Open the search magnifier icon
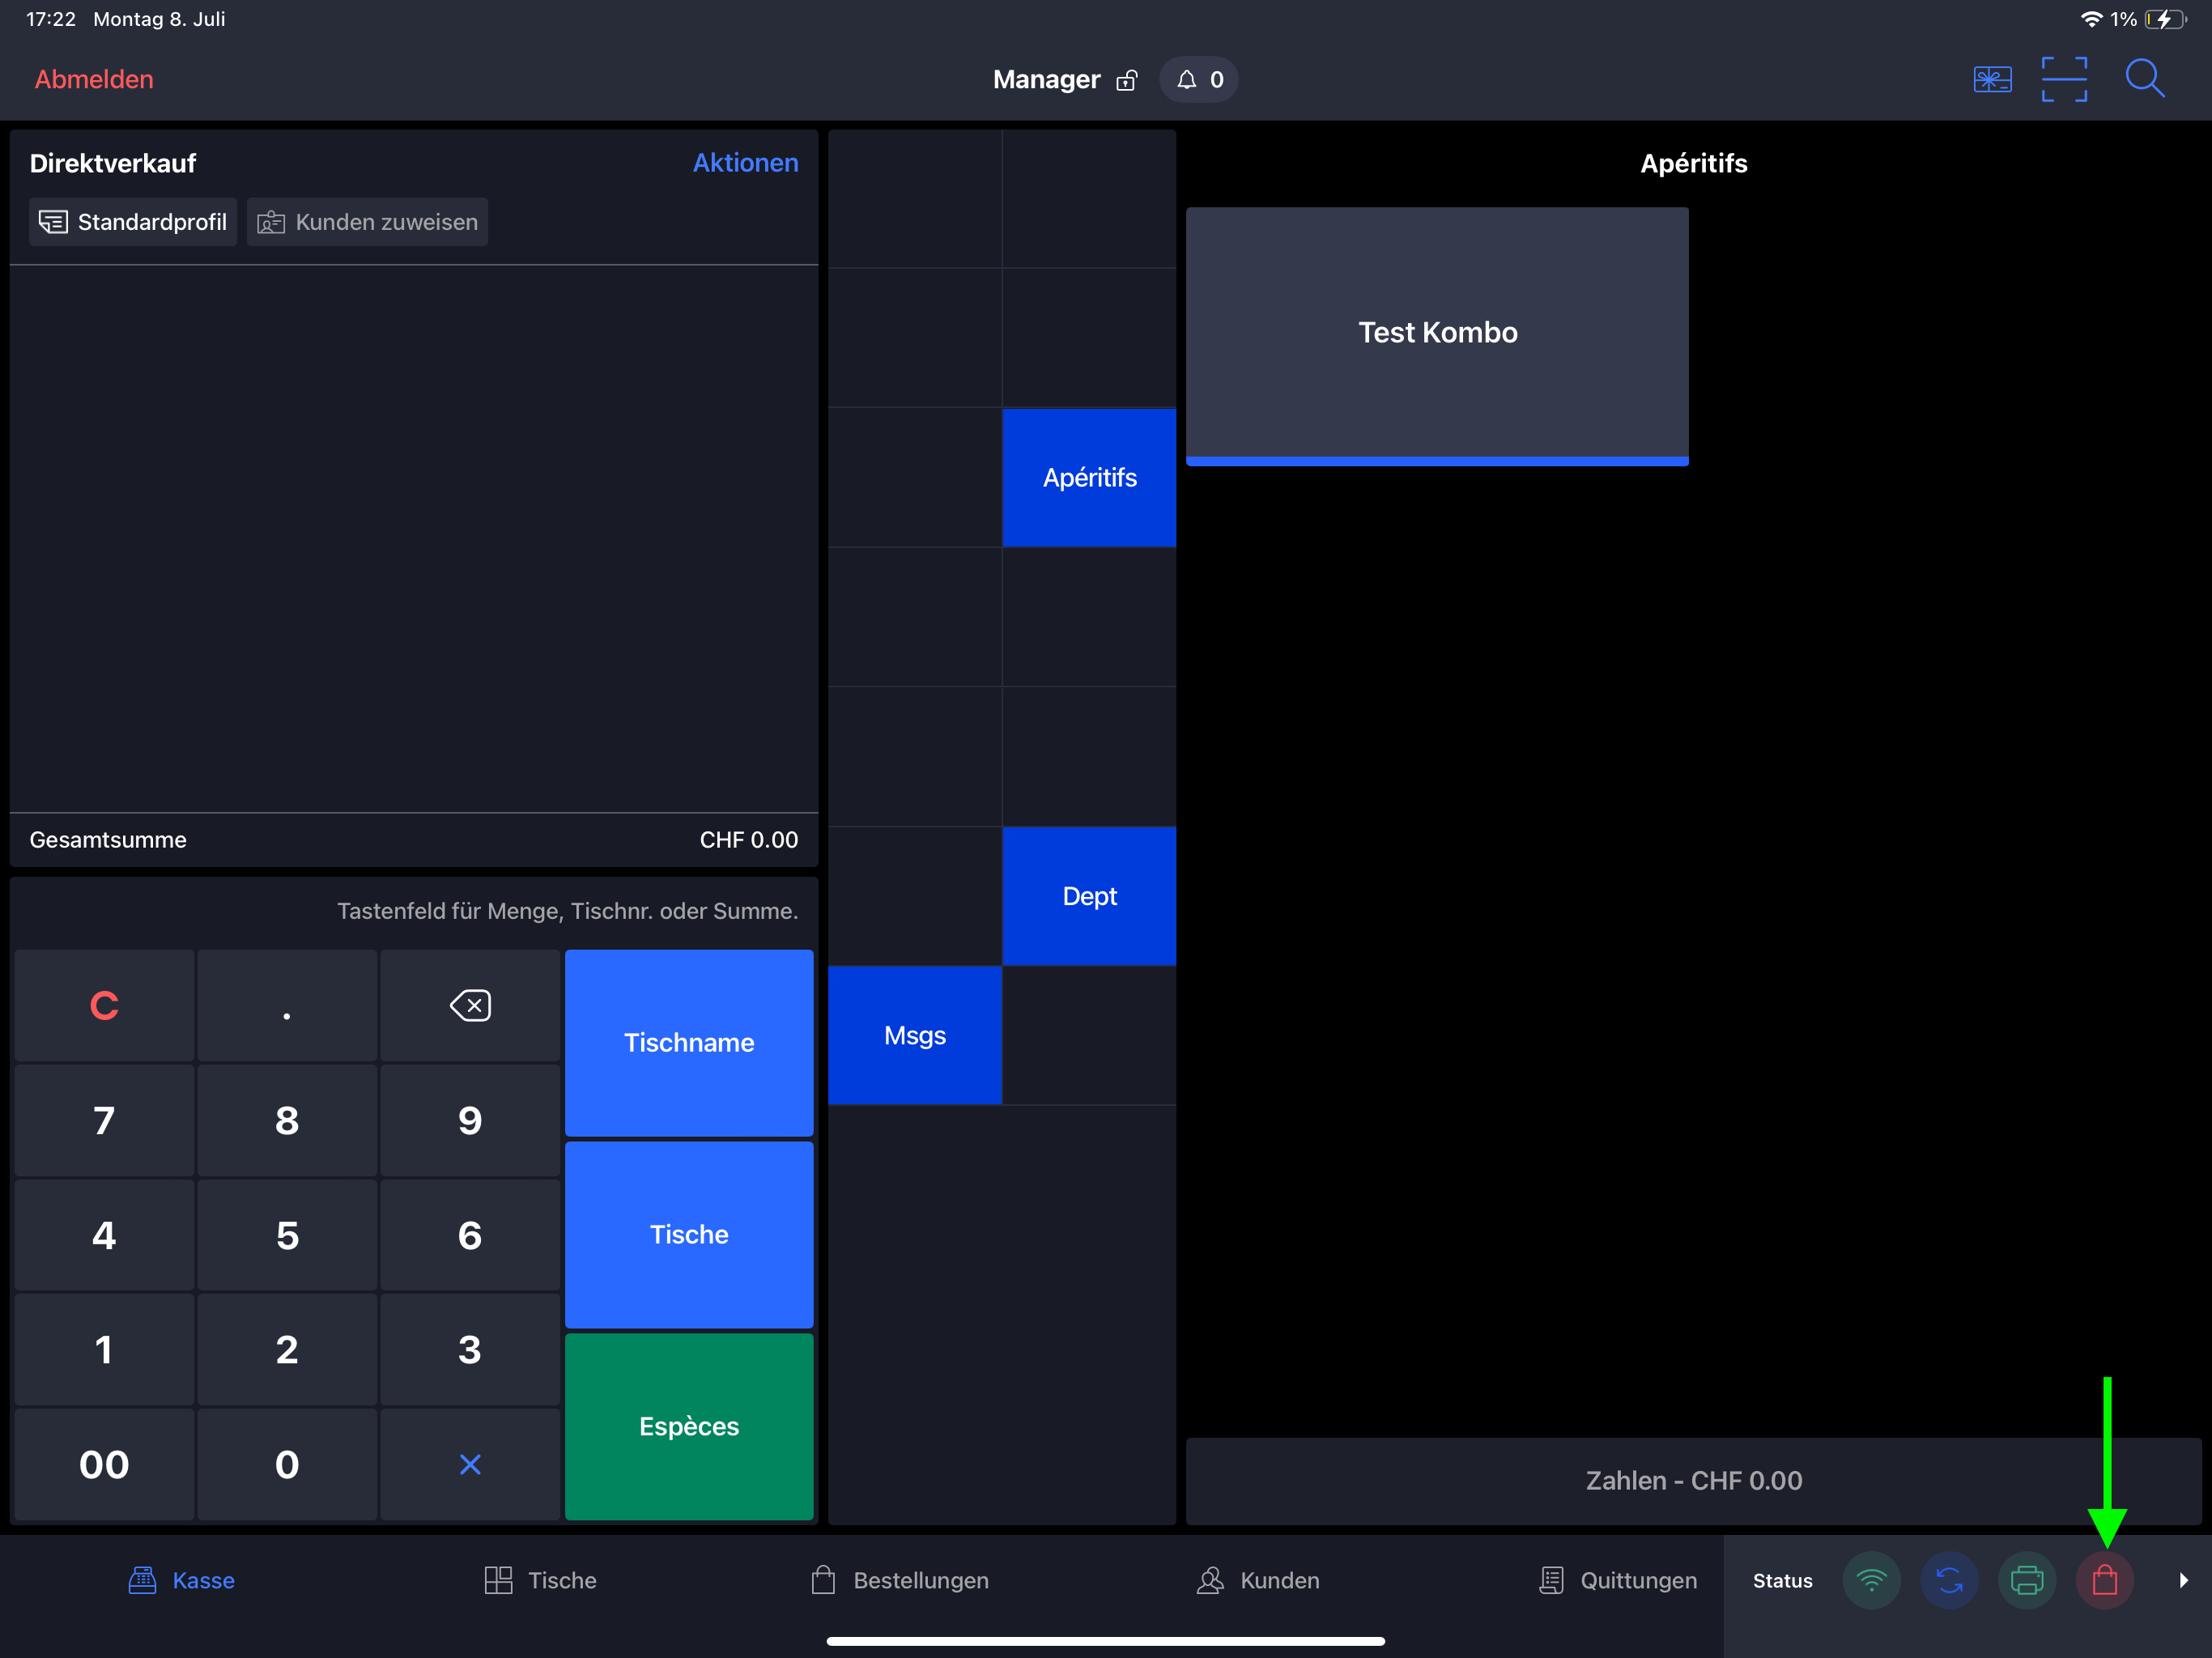The height and width of the screenshot is (1658, 2212). [x=2144, y=79]
